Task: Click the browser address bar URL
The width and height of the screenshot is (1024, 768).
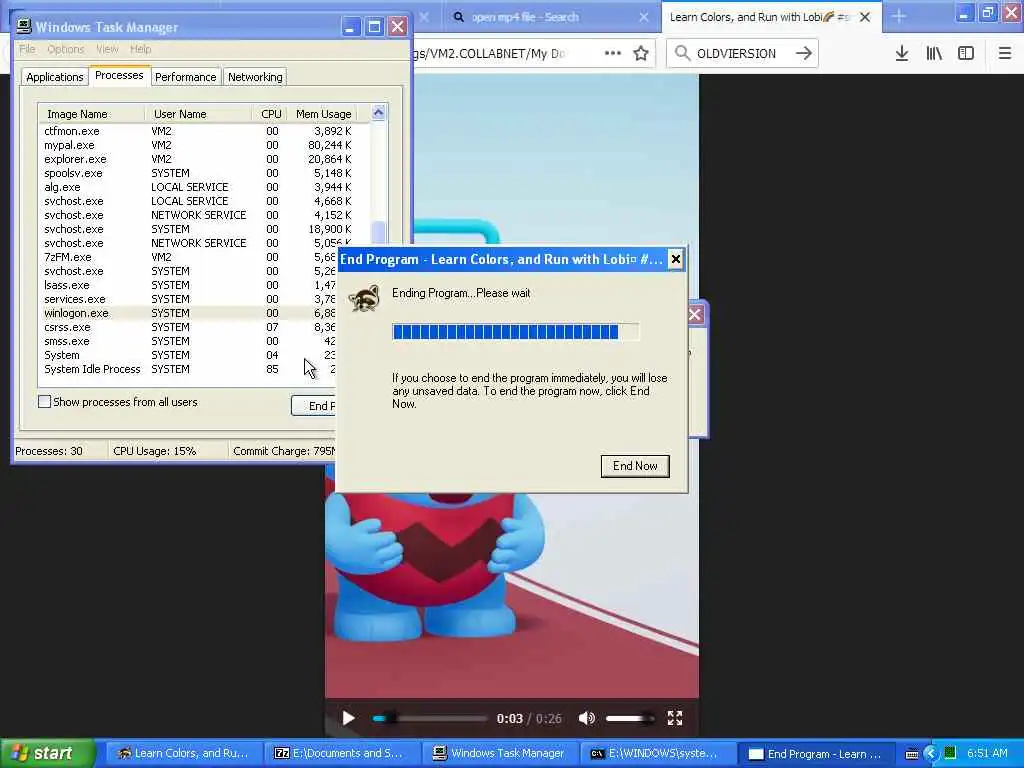Action: (x=488, y=54)
